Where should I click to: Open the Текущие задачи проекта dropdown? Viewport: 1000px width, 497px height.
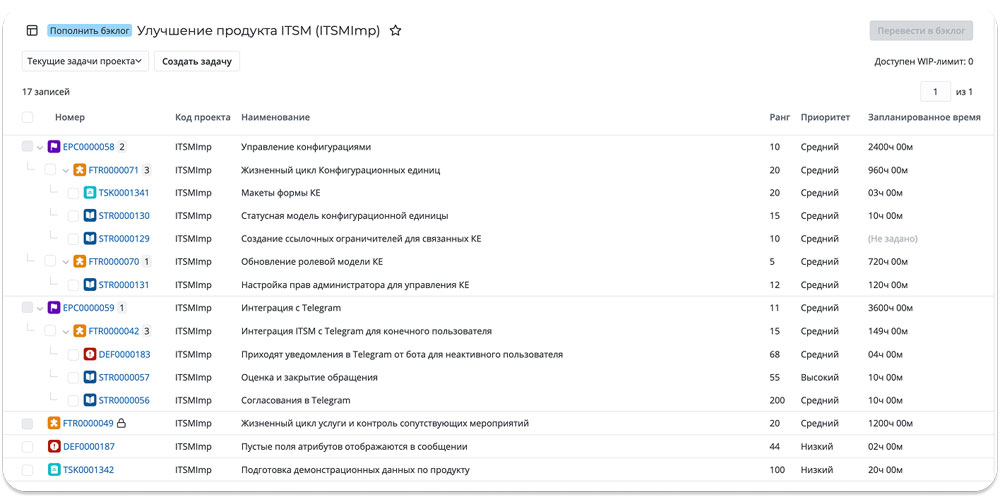coord(85,62)
